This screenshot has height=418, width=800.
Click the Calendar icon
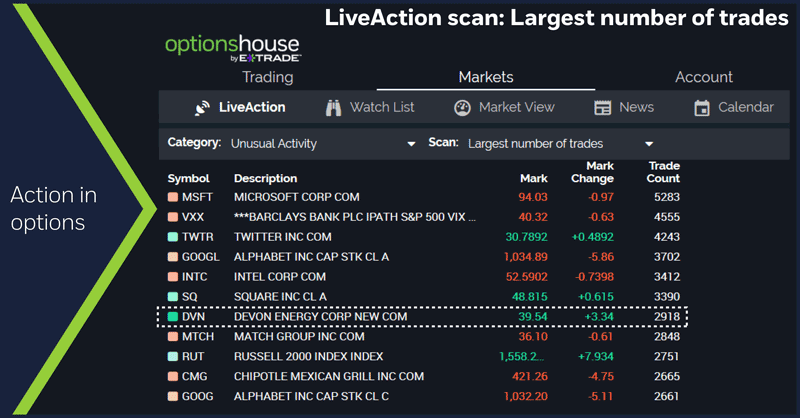tap(702, 108)
